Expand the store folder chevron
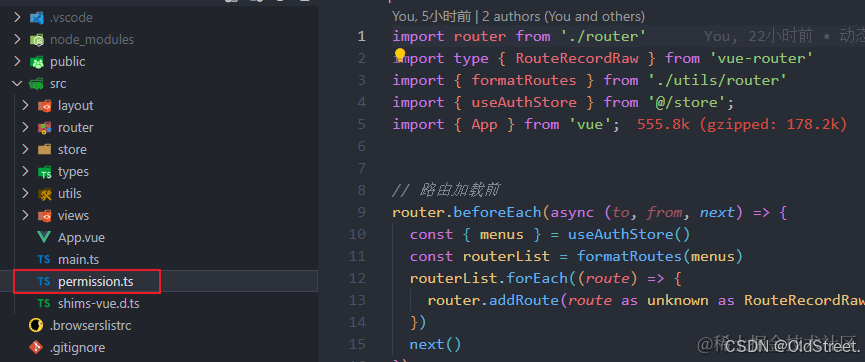 25,150
